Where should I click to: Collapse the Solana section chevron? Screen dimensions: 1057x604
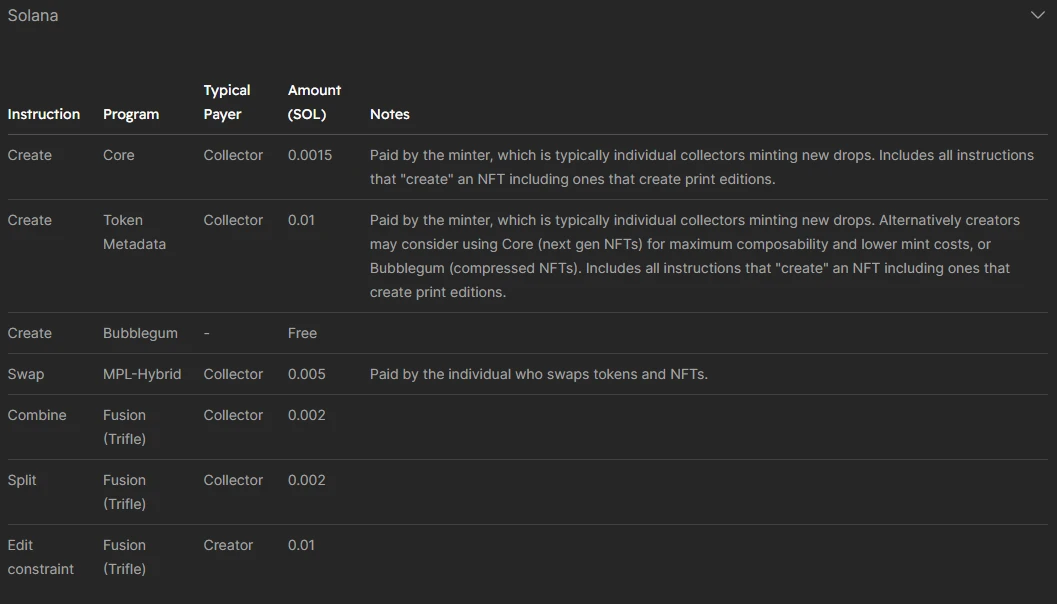pyautogui.click(x=1037, y=15)
